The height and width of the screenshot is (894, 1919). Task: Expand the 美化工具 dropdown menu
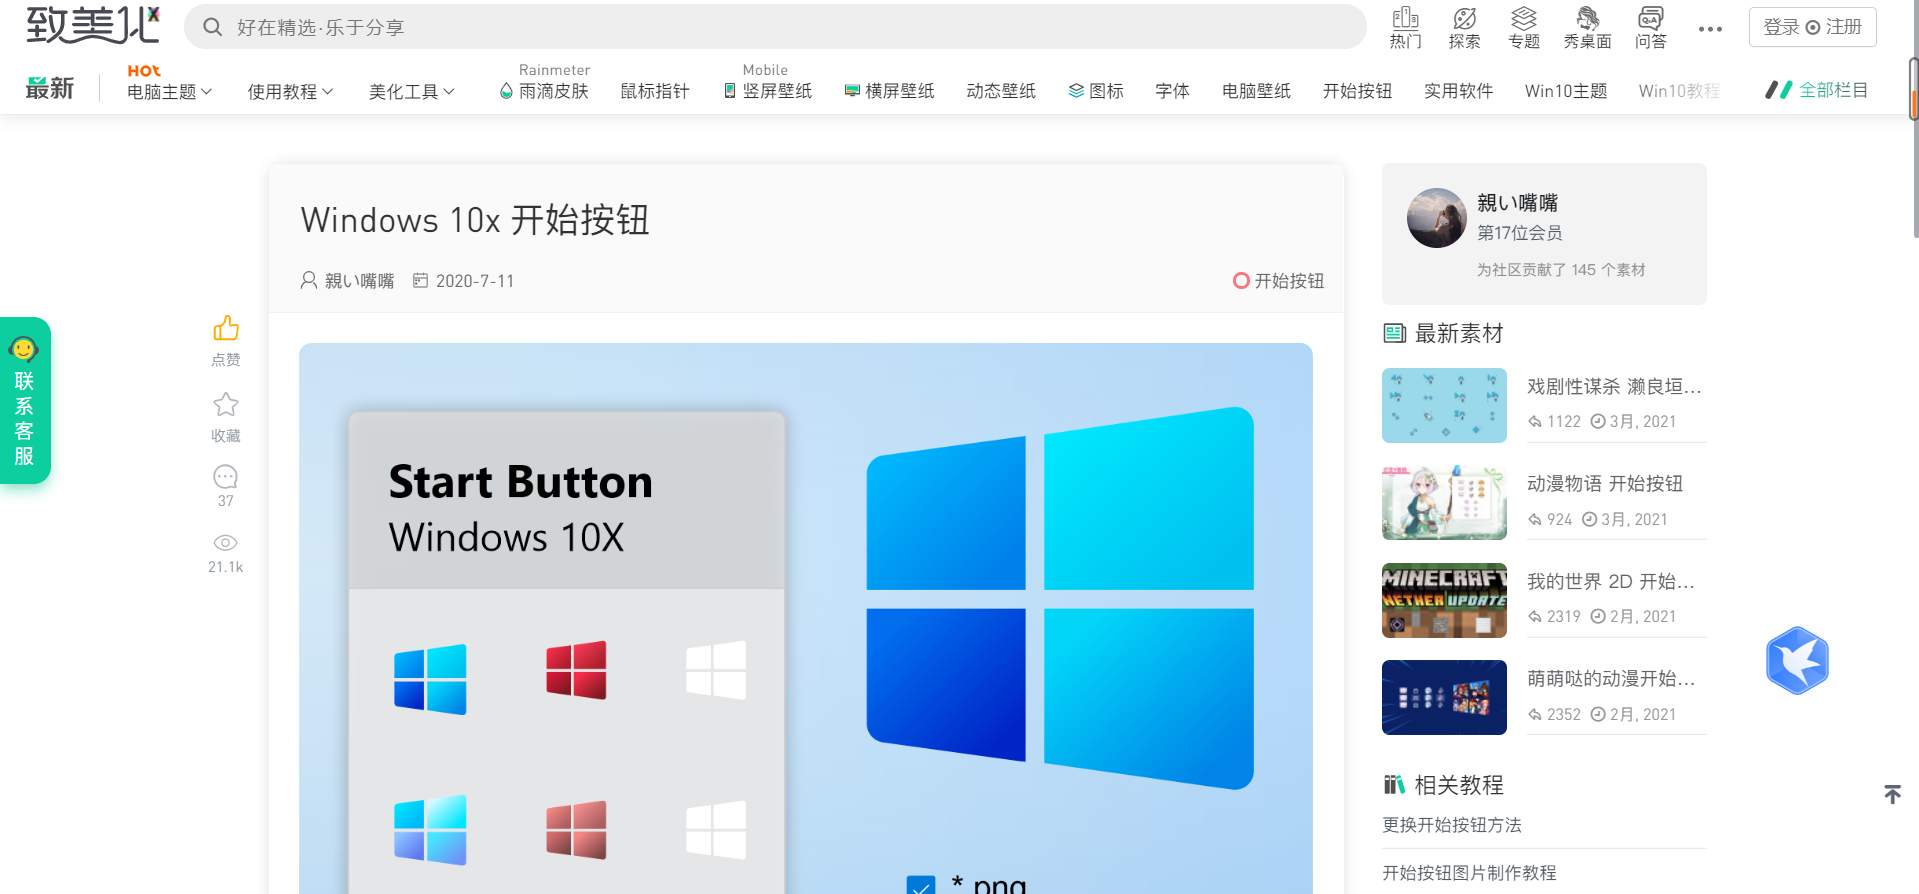[411, 91]
